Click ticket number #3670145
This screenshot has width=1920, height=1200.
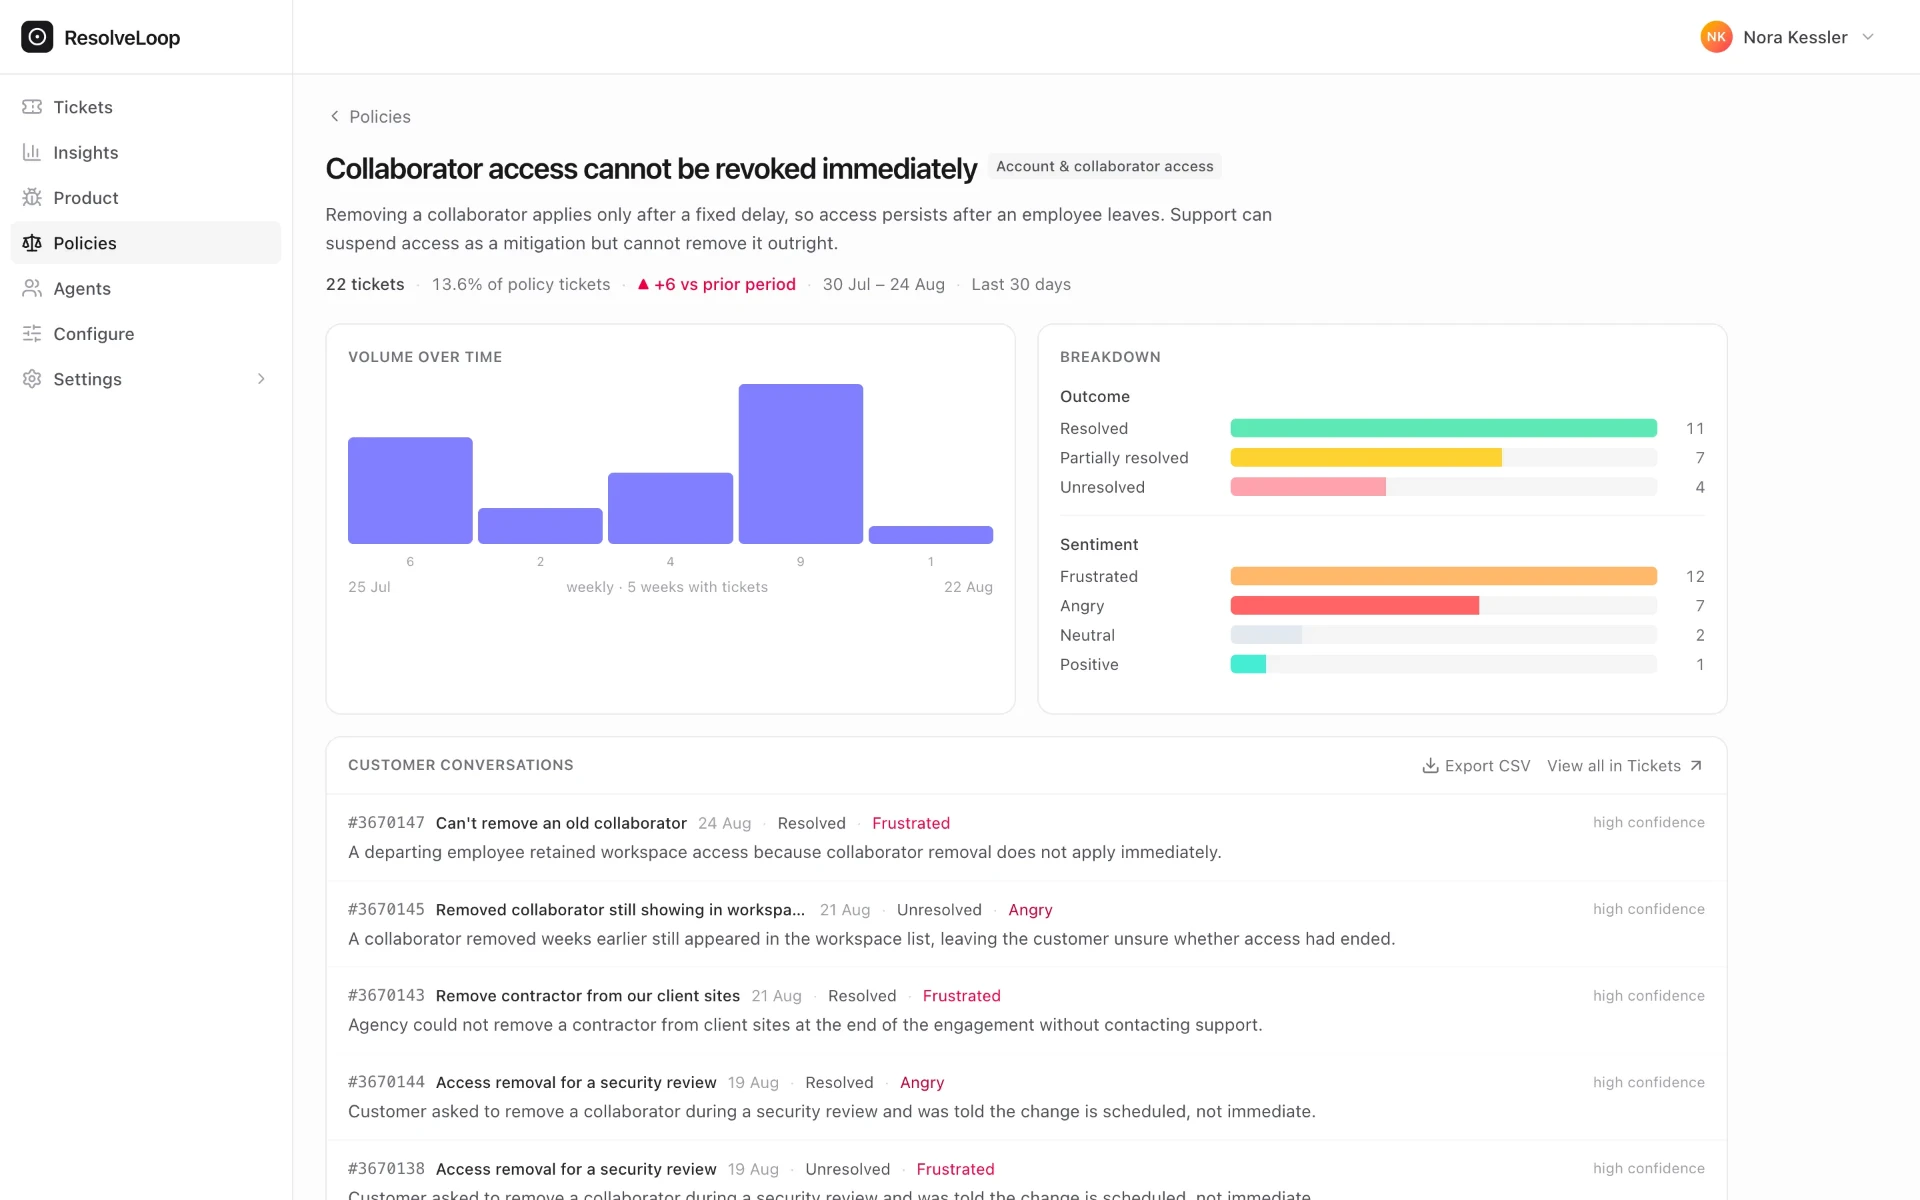point(386,910)
